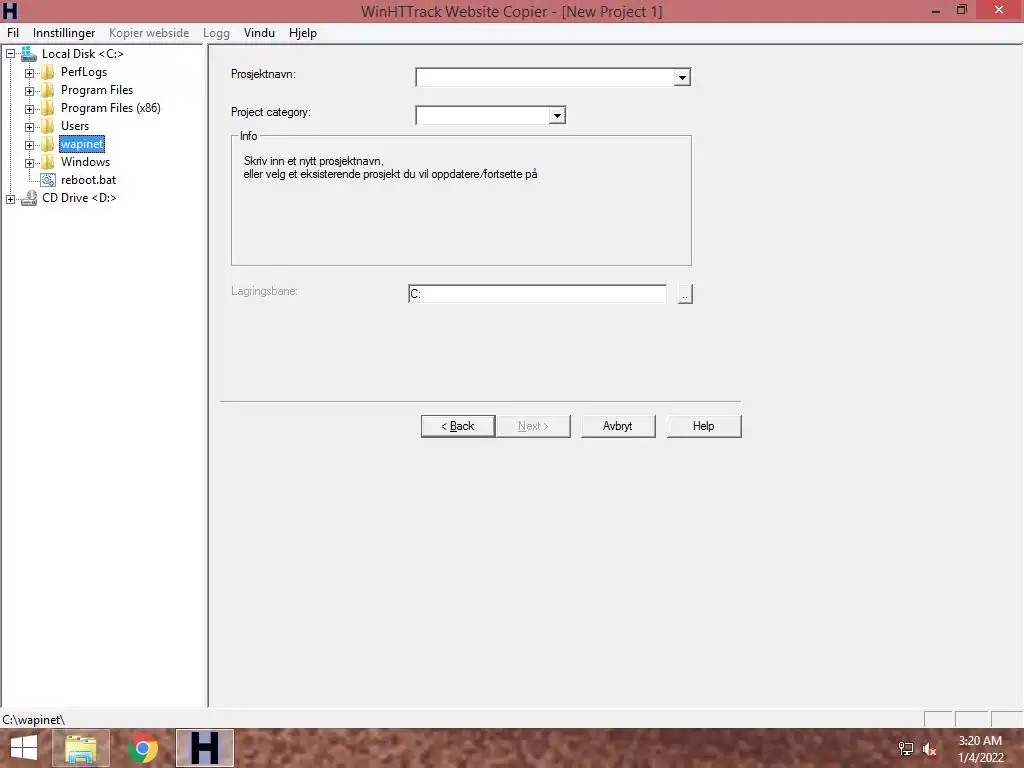
Task: Click the < Back button
Action: point(458,426)
